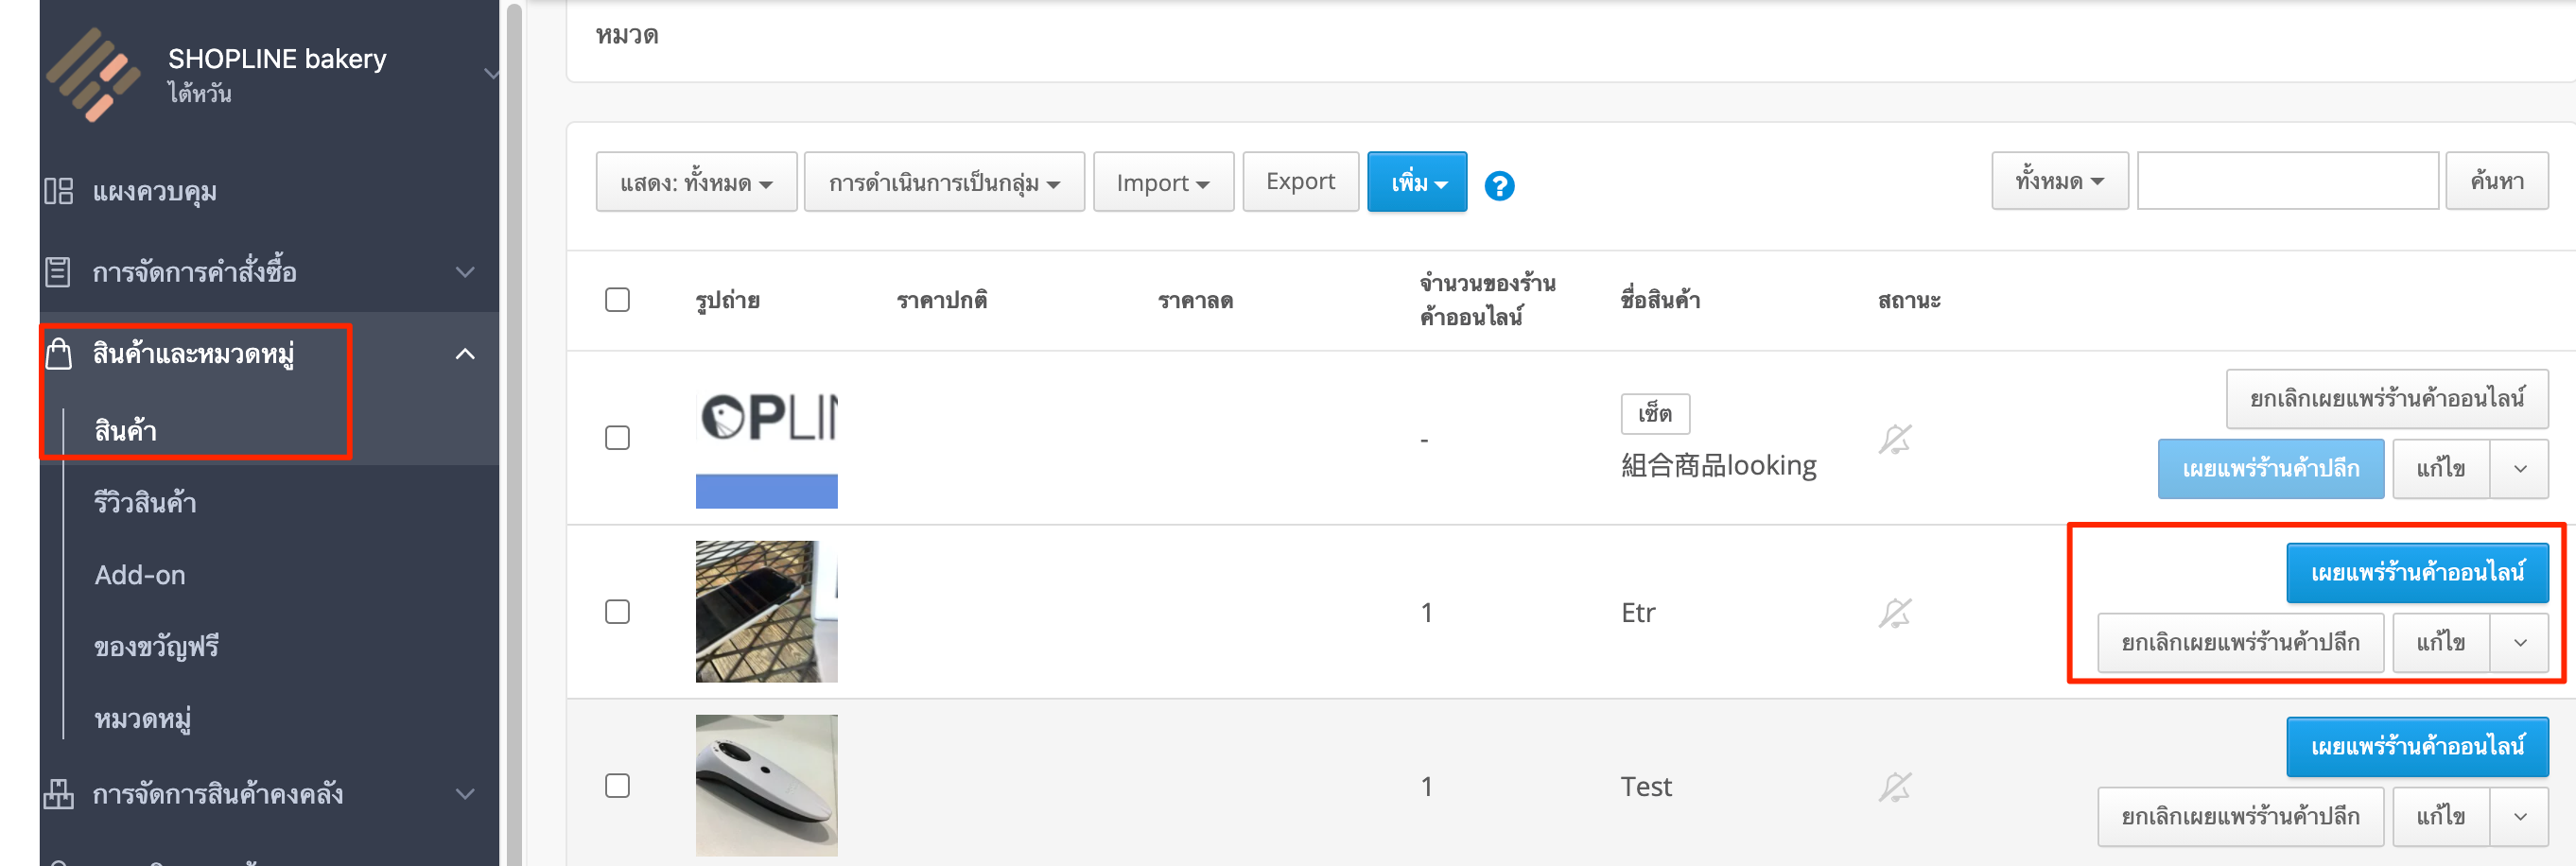Screen dimensions: 2576x866
Task: Click เผยแพร่ร้านค้าปลีก for 組合商品looking
Action: (2270, 469)
